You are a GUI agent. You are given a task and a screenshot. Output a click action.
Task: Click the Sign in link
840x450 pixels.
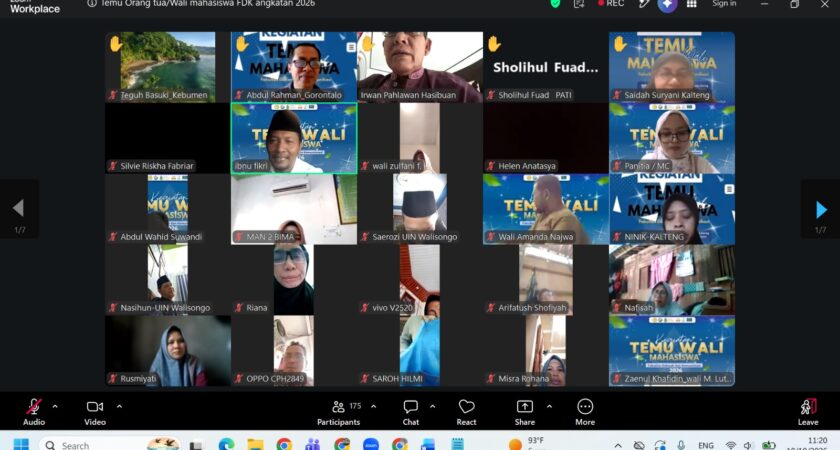coord(724,3)
